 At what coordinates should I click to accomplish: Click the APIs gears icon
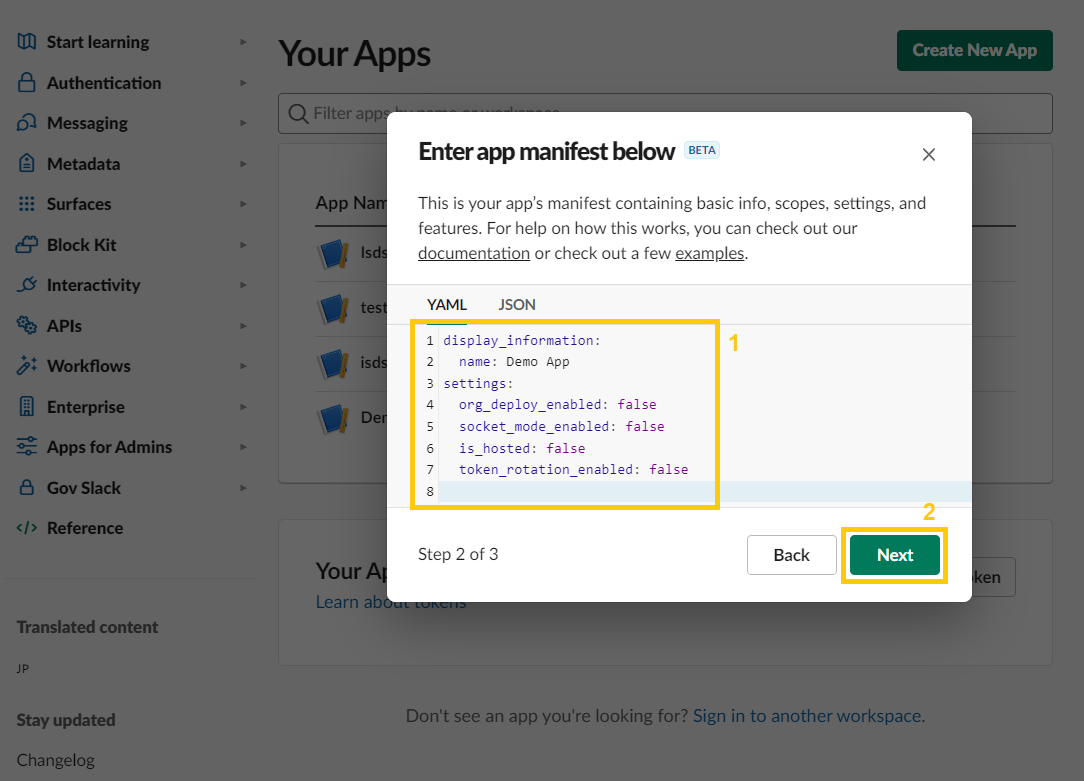coord(27,326)
